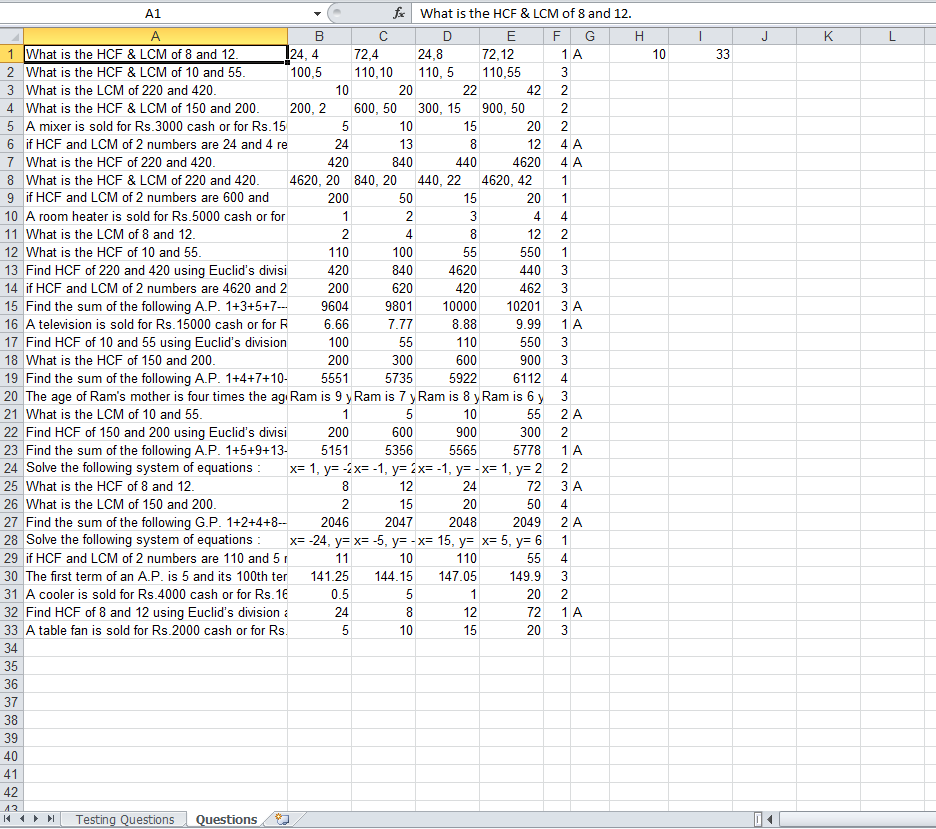Click cell 'A' in column G row 32

click(x=590, y=612)
